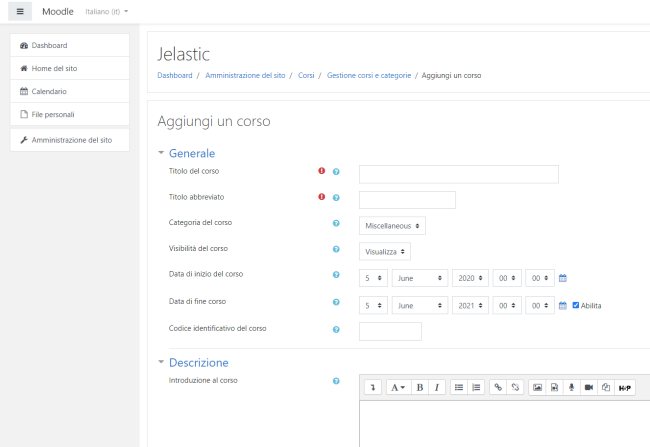Open Miscellaneous category dropdown
This screenshot has width=650, height=447.
(x=392, y=226)
